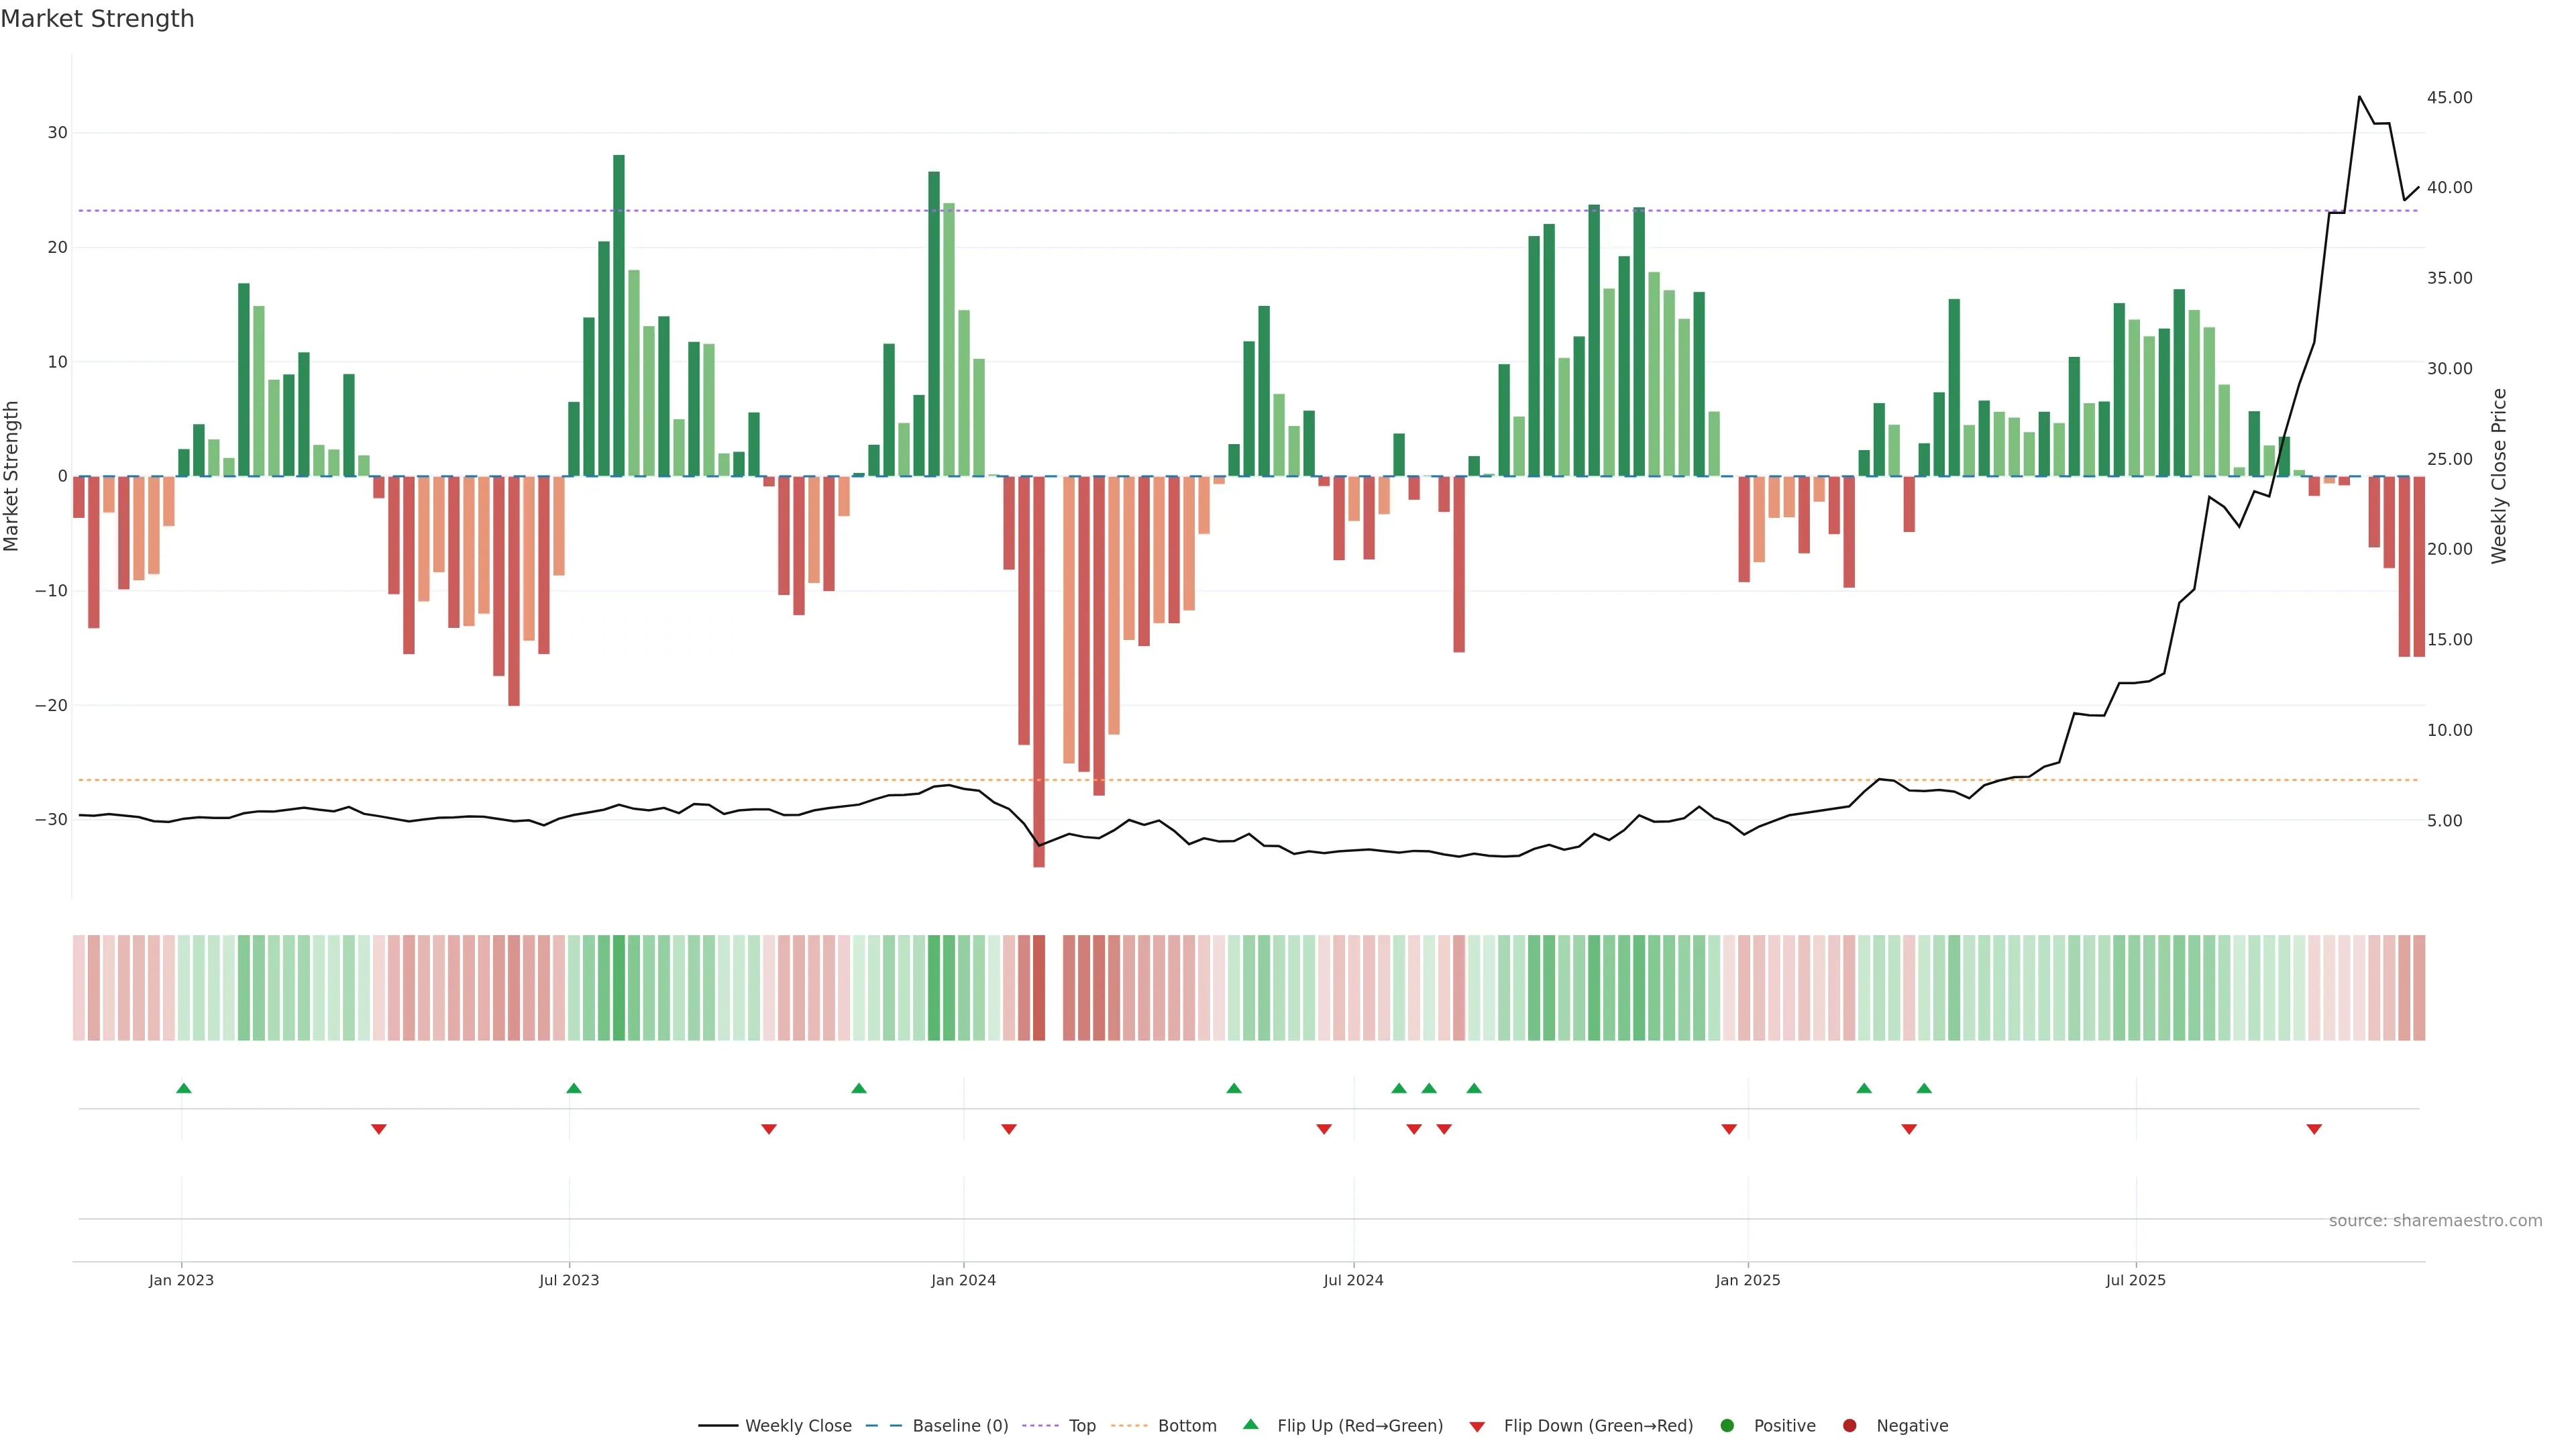Image resolution: width=2576 pixels, height=1449 pixels.
Task: Click the Jan 2024 x-axis label
Action: click(963, 1280)
